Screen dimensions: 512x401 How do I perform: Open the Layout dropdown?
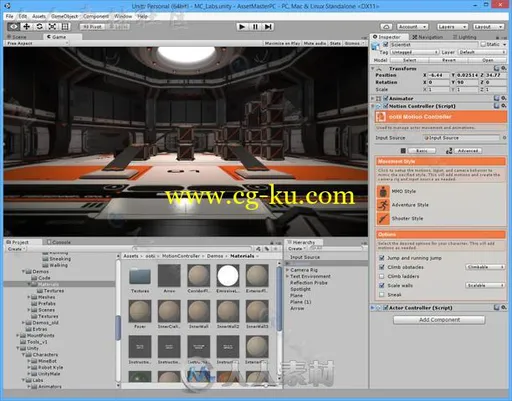[488, 27]
